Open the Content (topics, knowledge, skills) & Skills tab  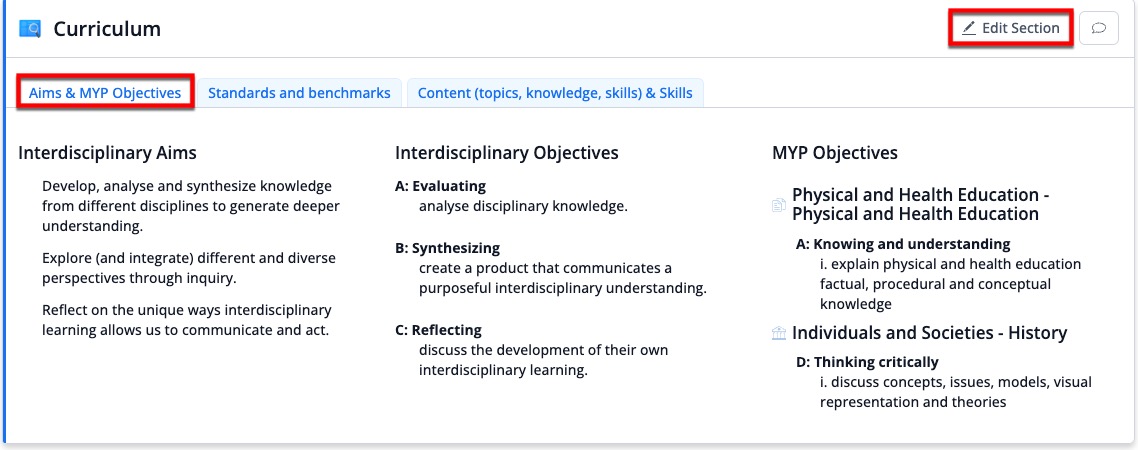[x=555, y=93]
